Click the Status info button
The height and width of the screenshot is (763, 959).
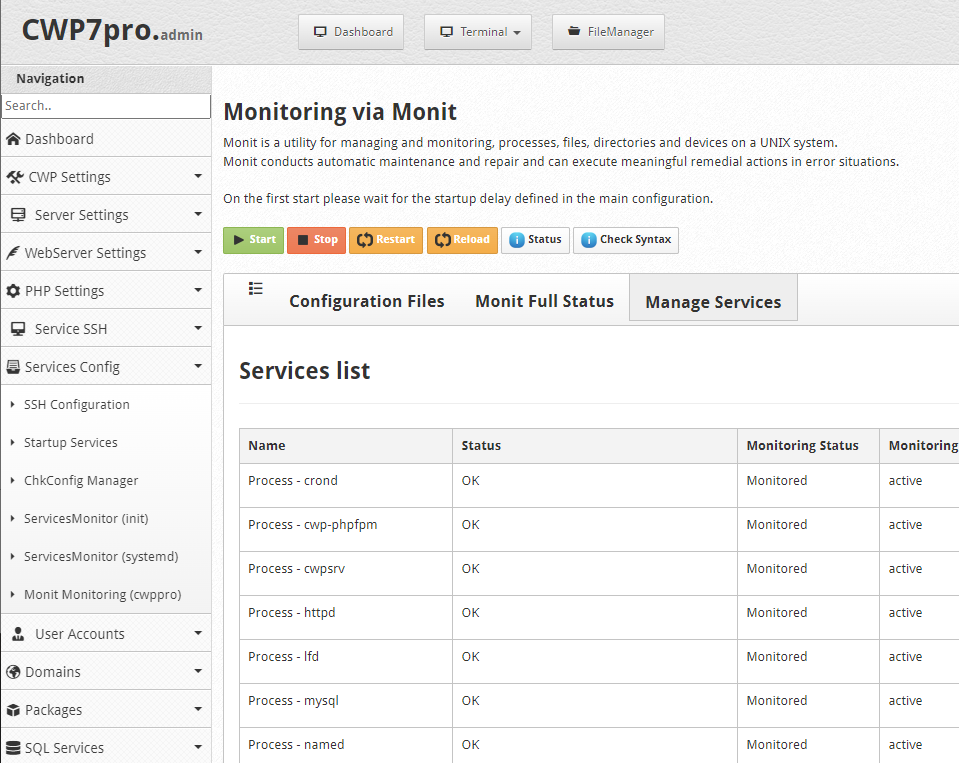(535, 240)
